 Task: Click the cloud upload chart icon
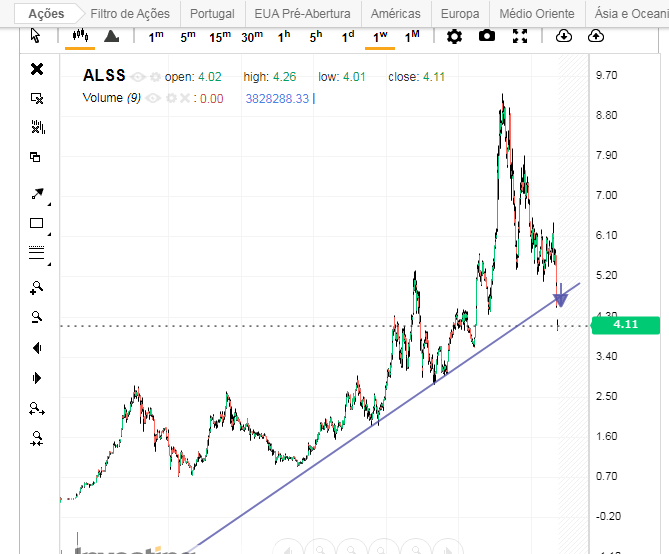tap(596, 36)
